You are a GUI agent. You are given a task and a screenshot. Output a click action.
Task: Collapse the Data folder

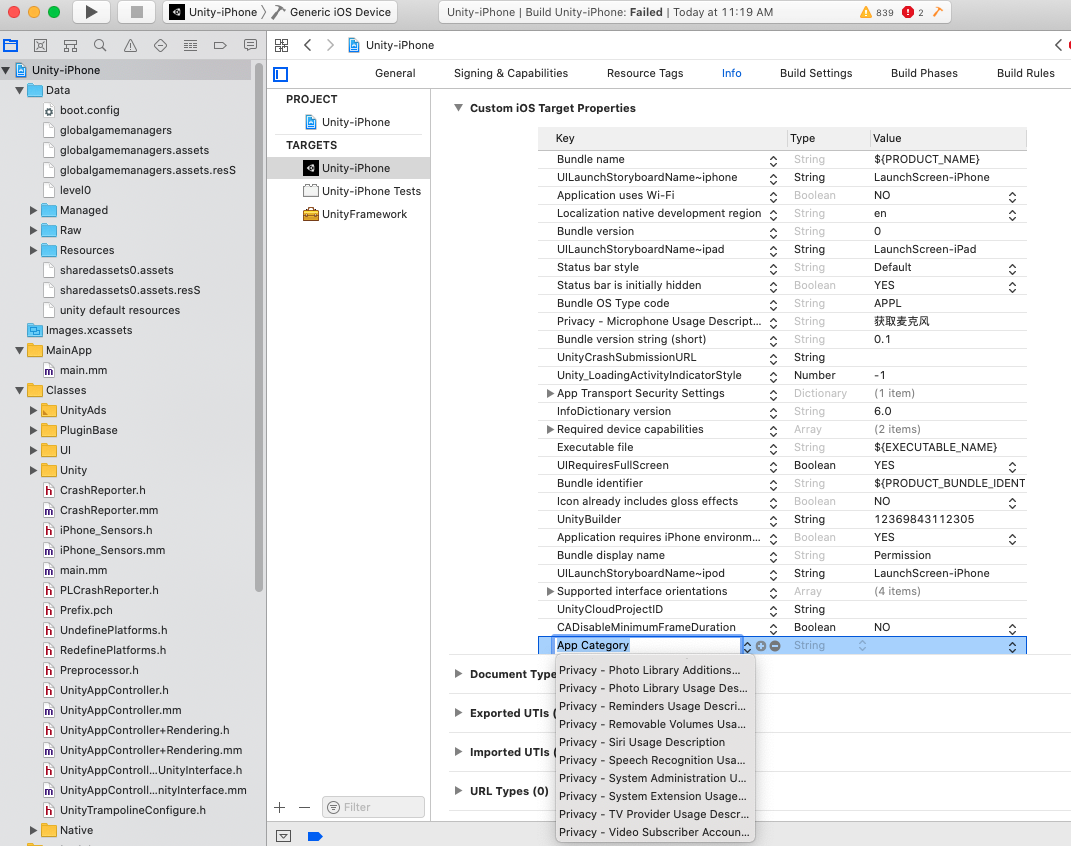coord(19,90)
